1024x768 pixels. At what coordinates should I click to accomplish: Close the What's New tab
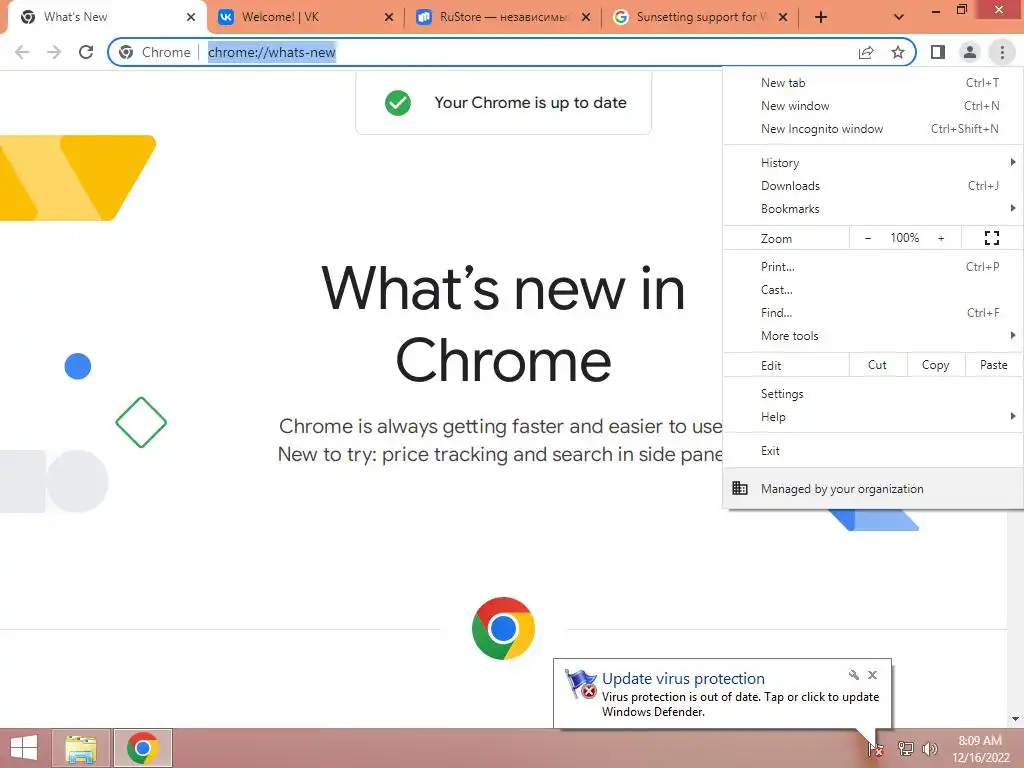(191, 17)
